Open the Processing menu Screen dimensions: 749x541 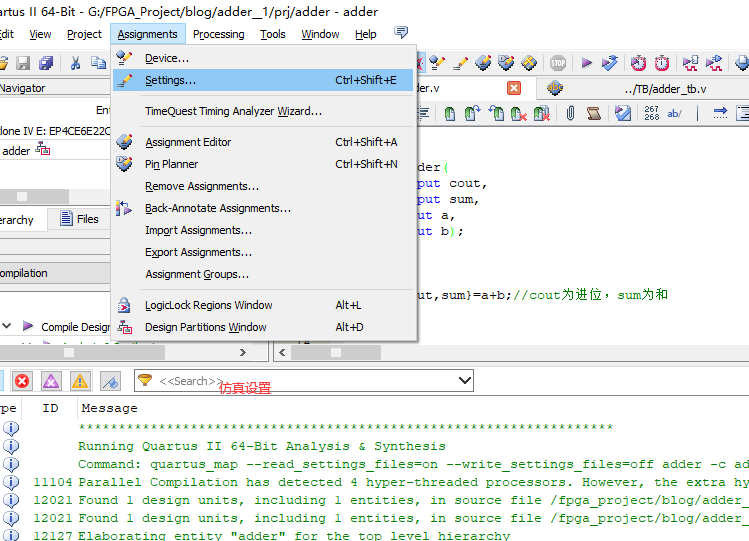click(x=218, y=34)
